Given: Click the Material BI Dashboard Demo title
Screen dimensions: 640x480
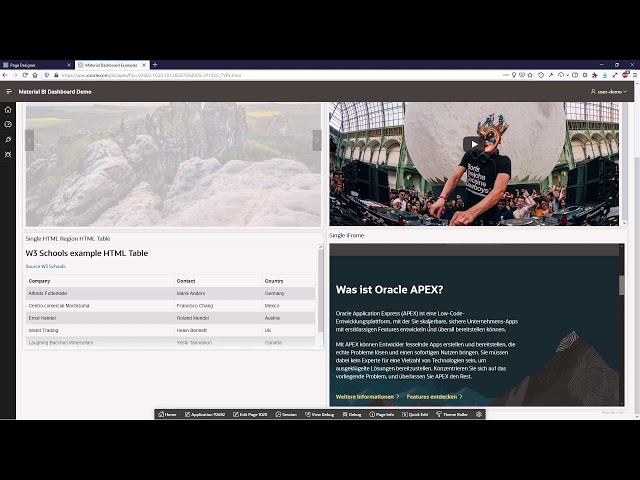Looking at the screenshot, I should point(55,91).
